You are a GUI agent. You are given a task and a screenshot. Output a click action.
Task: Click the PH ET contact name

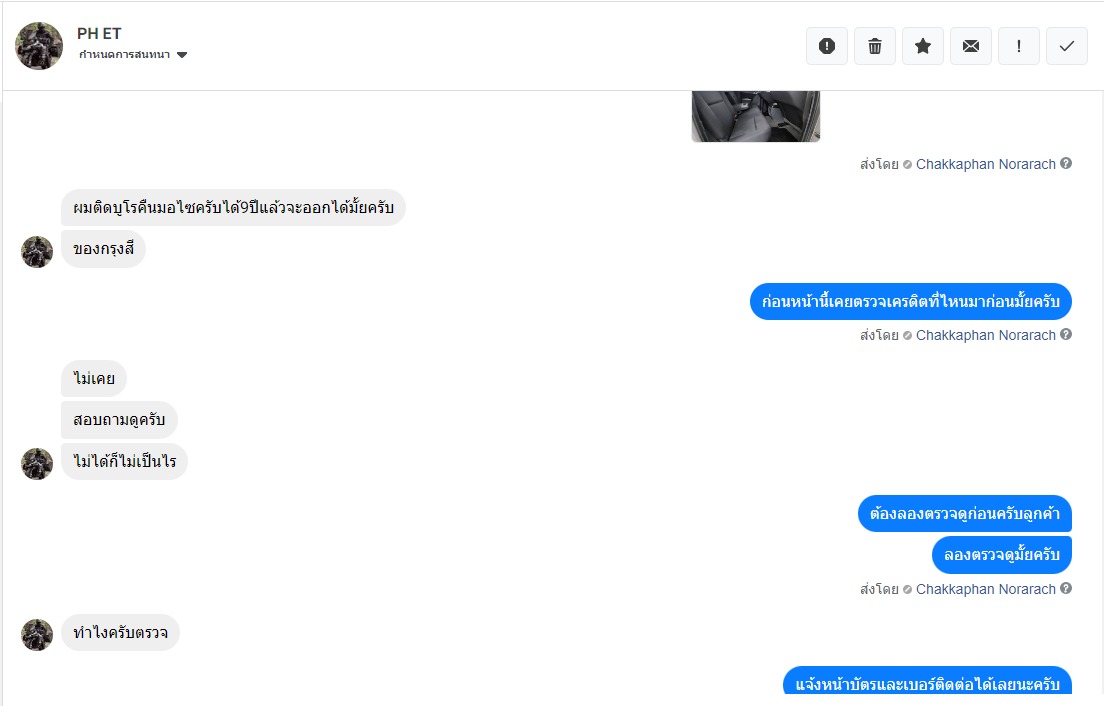tap(99, 33)
